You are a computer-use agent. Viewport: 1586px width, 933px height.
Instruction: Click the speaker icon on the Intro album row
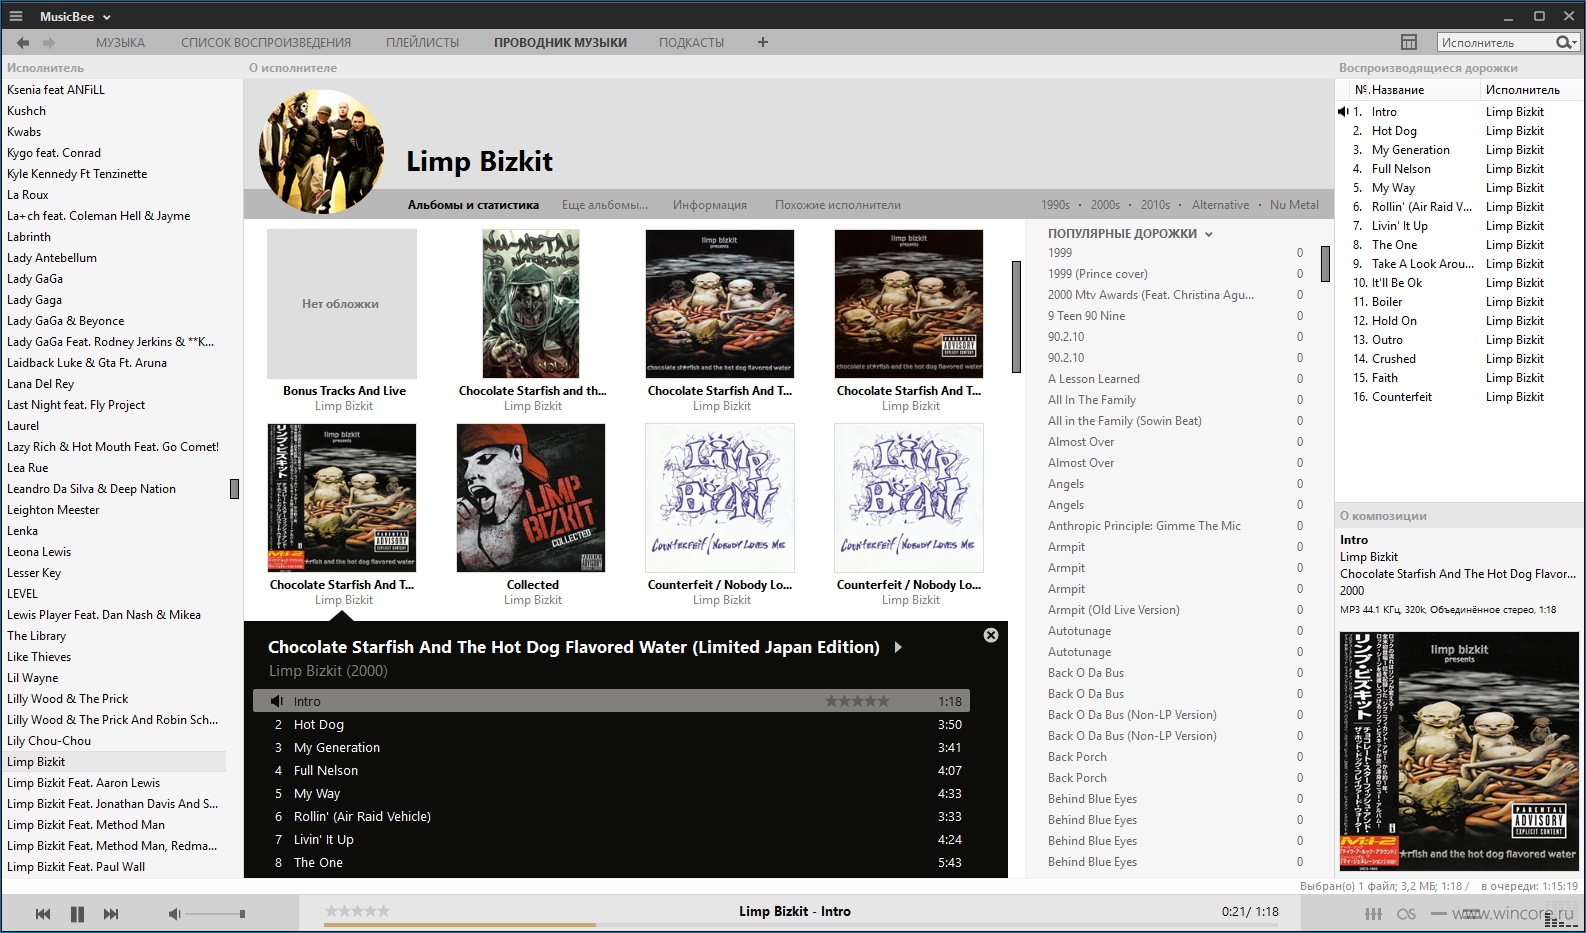pyautogui.click(x=277, y=701)
